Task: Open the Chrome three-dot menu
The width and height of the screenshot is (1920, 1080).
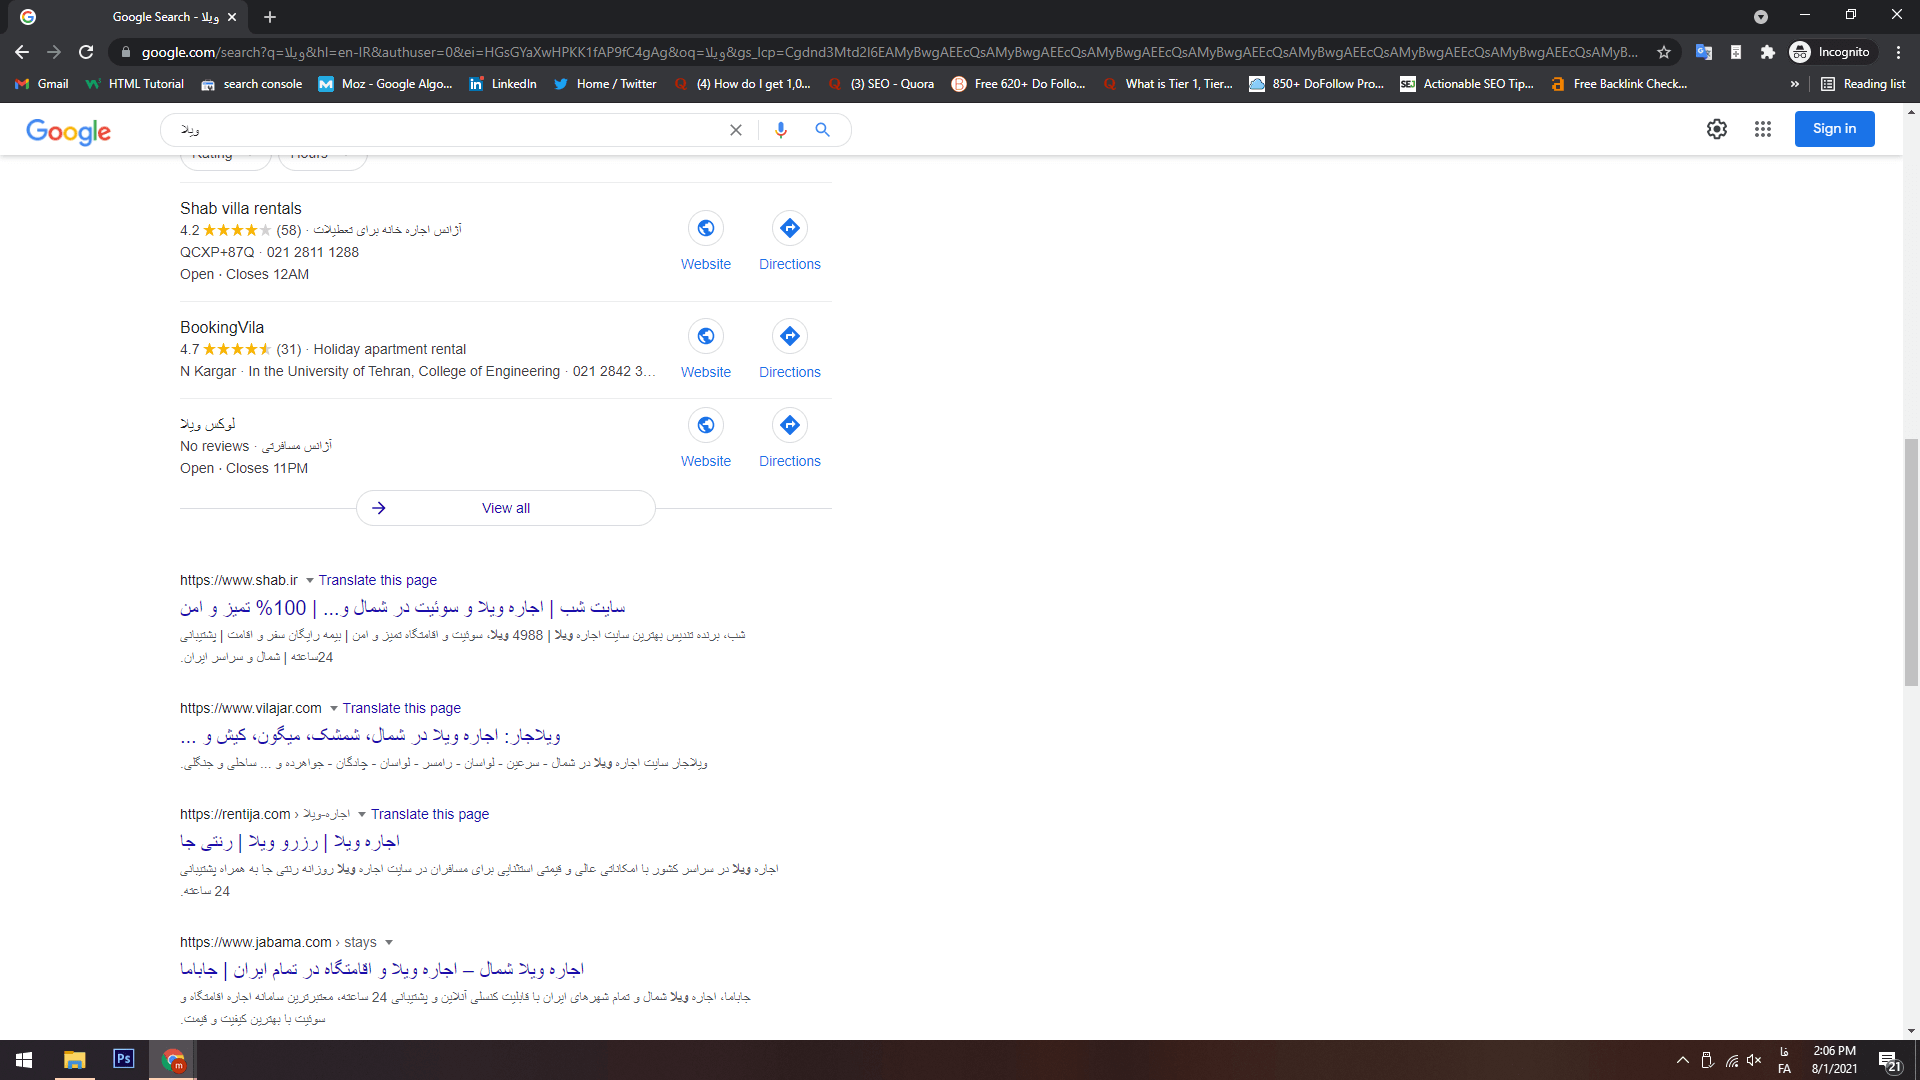Action: [1898, 52]
